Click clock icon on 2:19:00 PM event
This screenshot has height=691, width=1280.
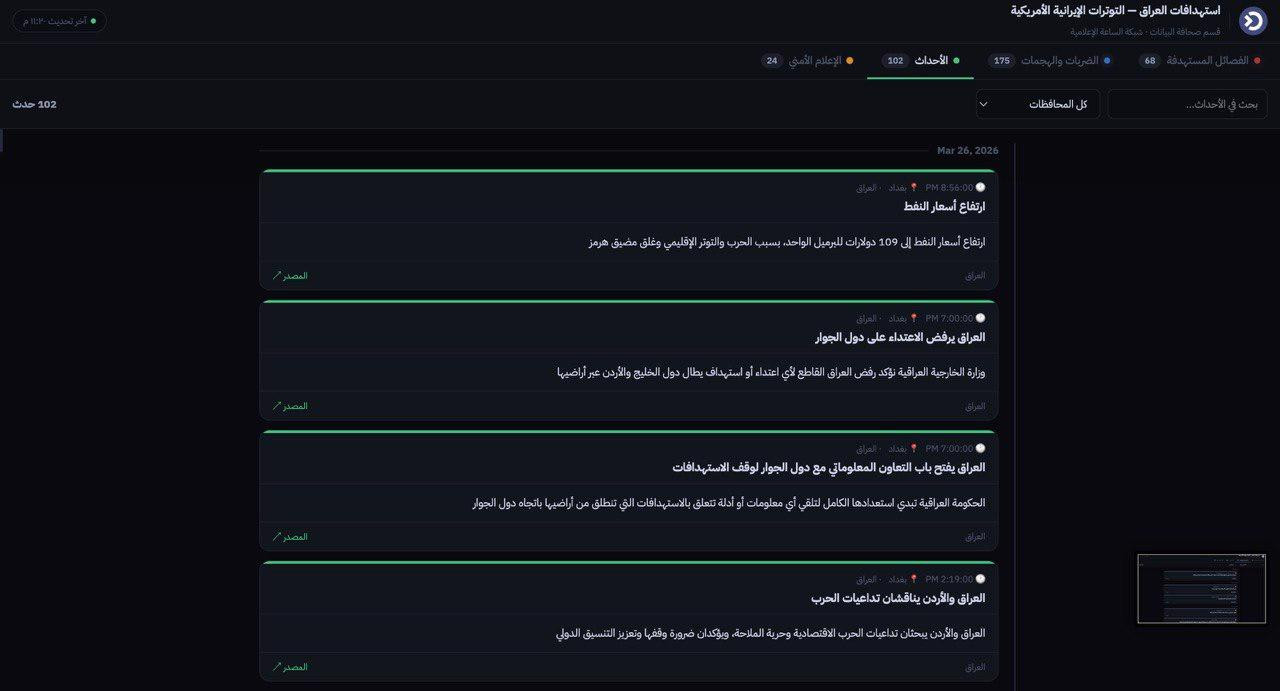point(980,579)
